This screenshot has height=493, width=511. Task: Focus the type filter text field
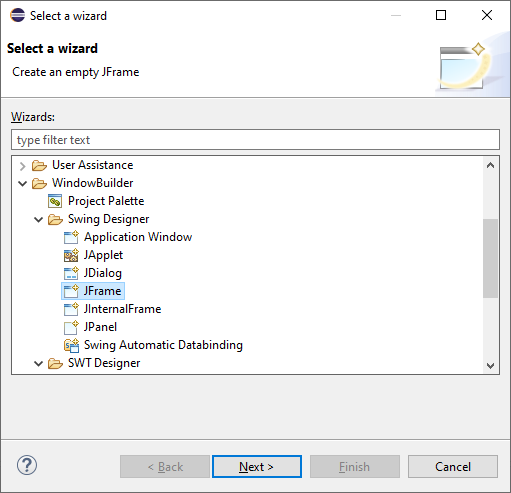[x=255, y=140]
